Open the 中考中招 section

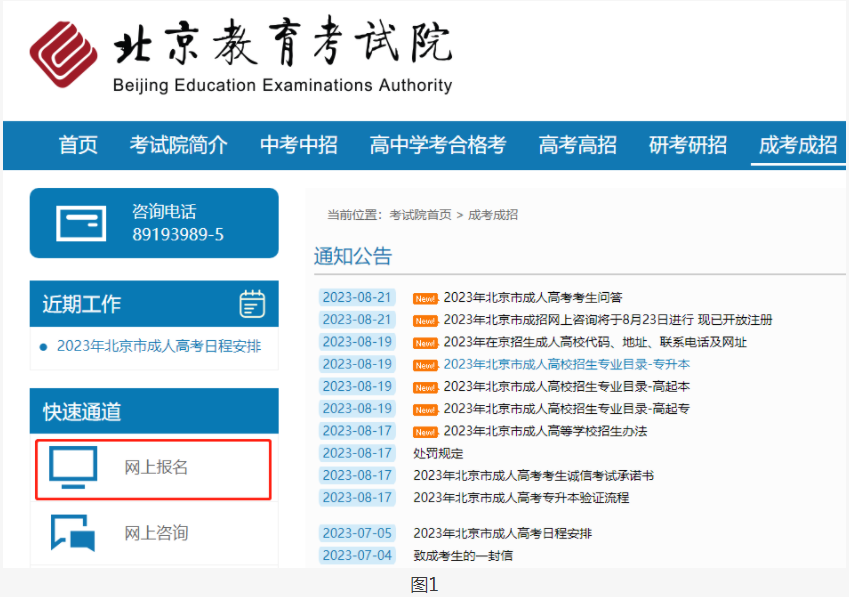[x=298, y=145]
